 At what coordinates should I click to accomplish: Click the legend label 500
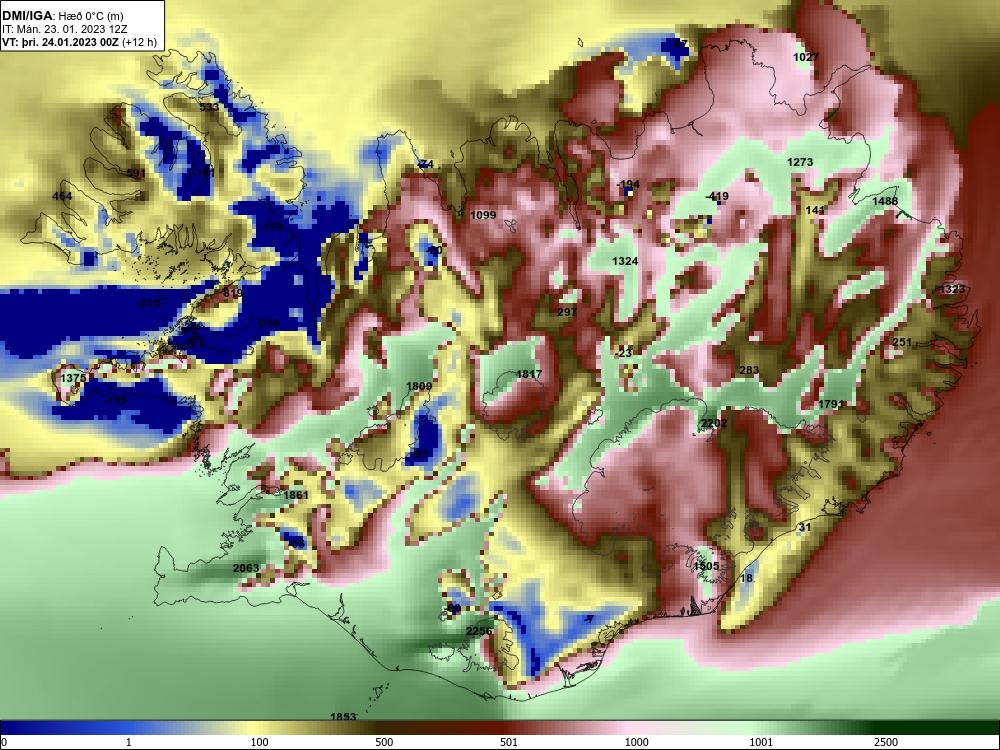coord(384,742)
